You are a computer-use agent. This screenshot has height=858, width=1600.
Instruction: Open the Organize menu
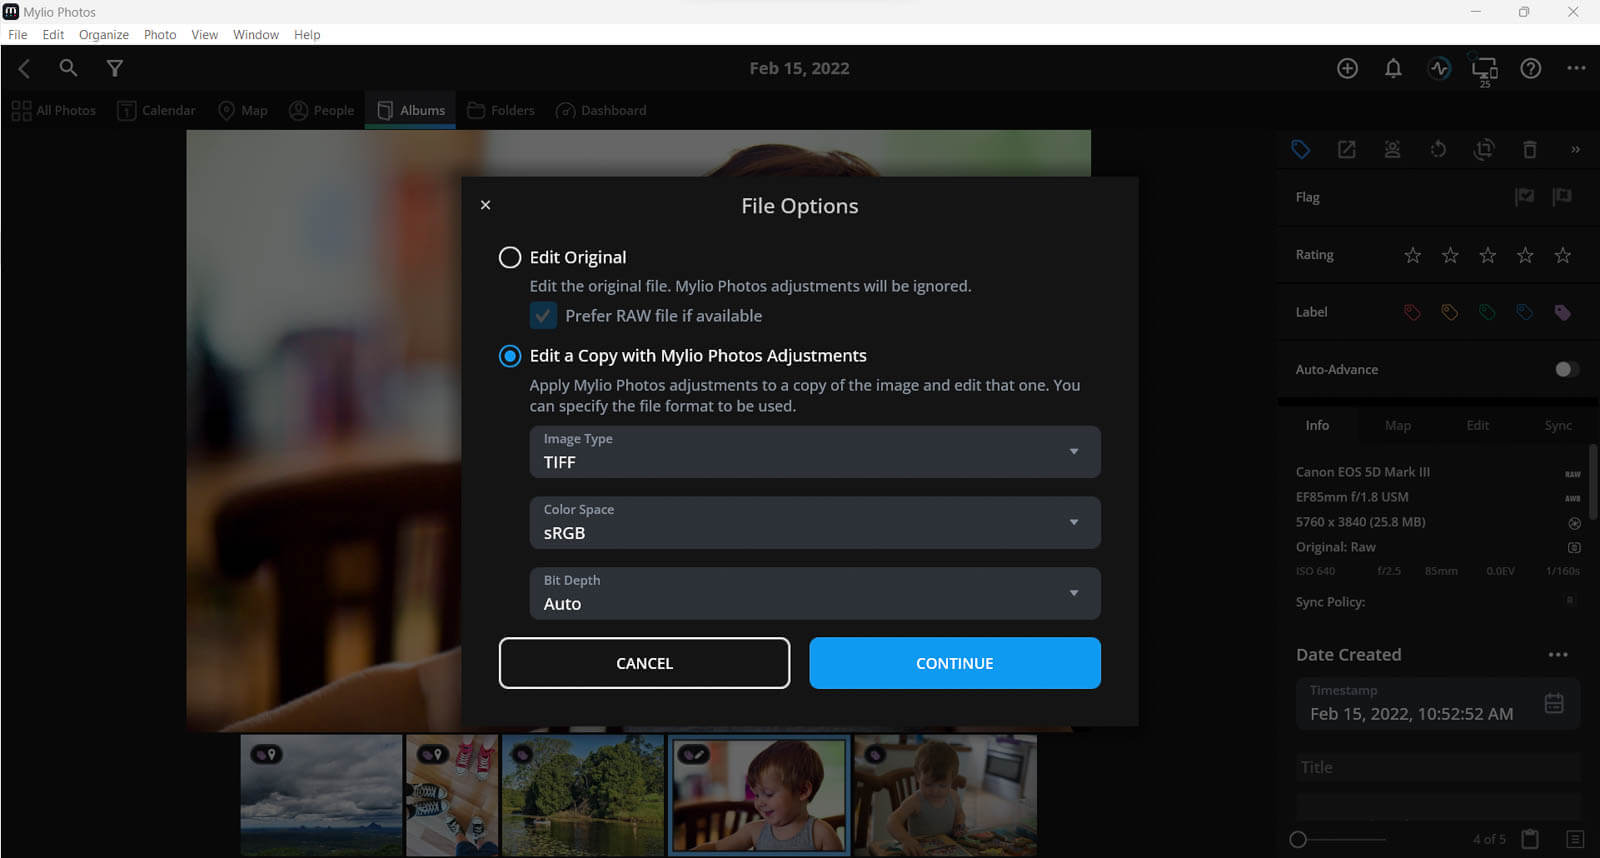coord(104,35)
